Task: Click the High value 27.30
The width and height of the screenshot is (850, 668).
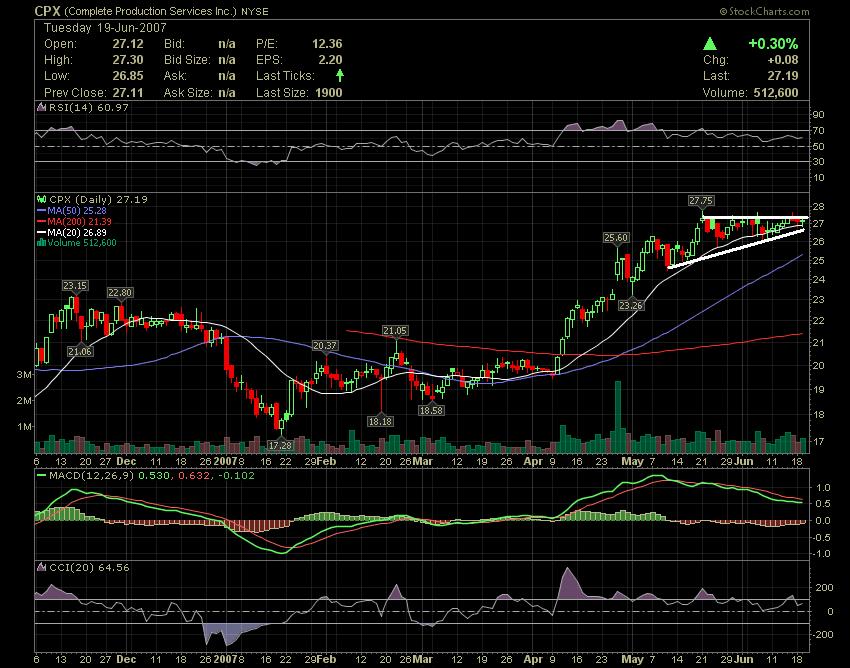Action: [128, 60]
